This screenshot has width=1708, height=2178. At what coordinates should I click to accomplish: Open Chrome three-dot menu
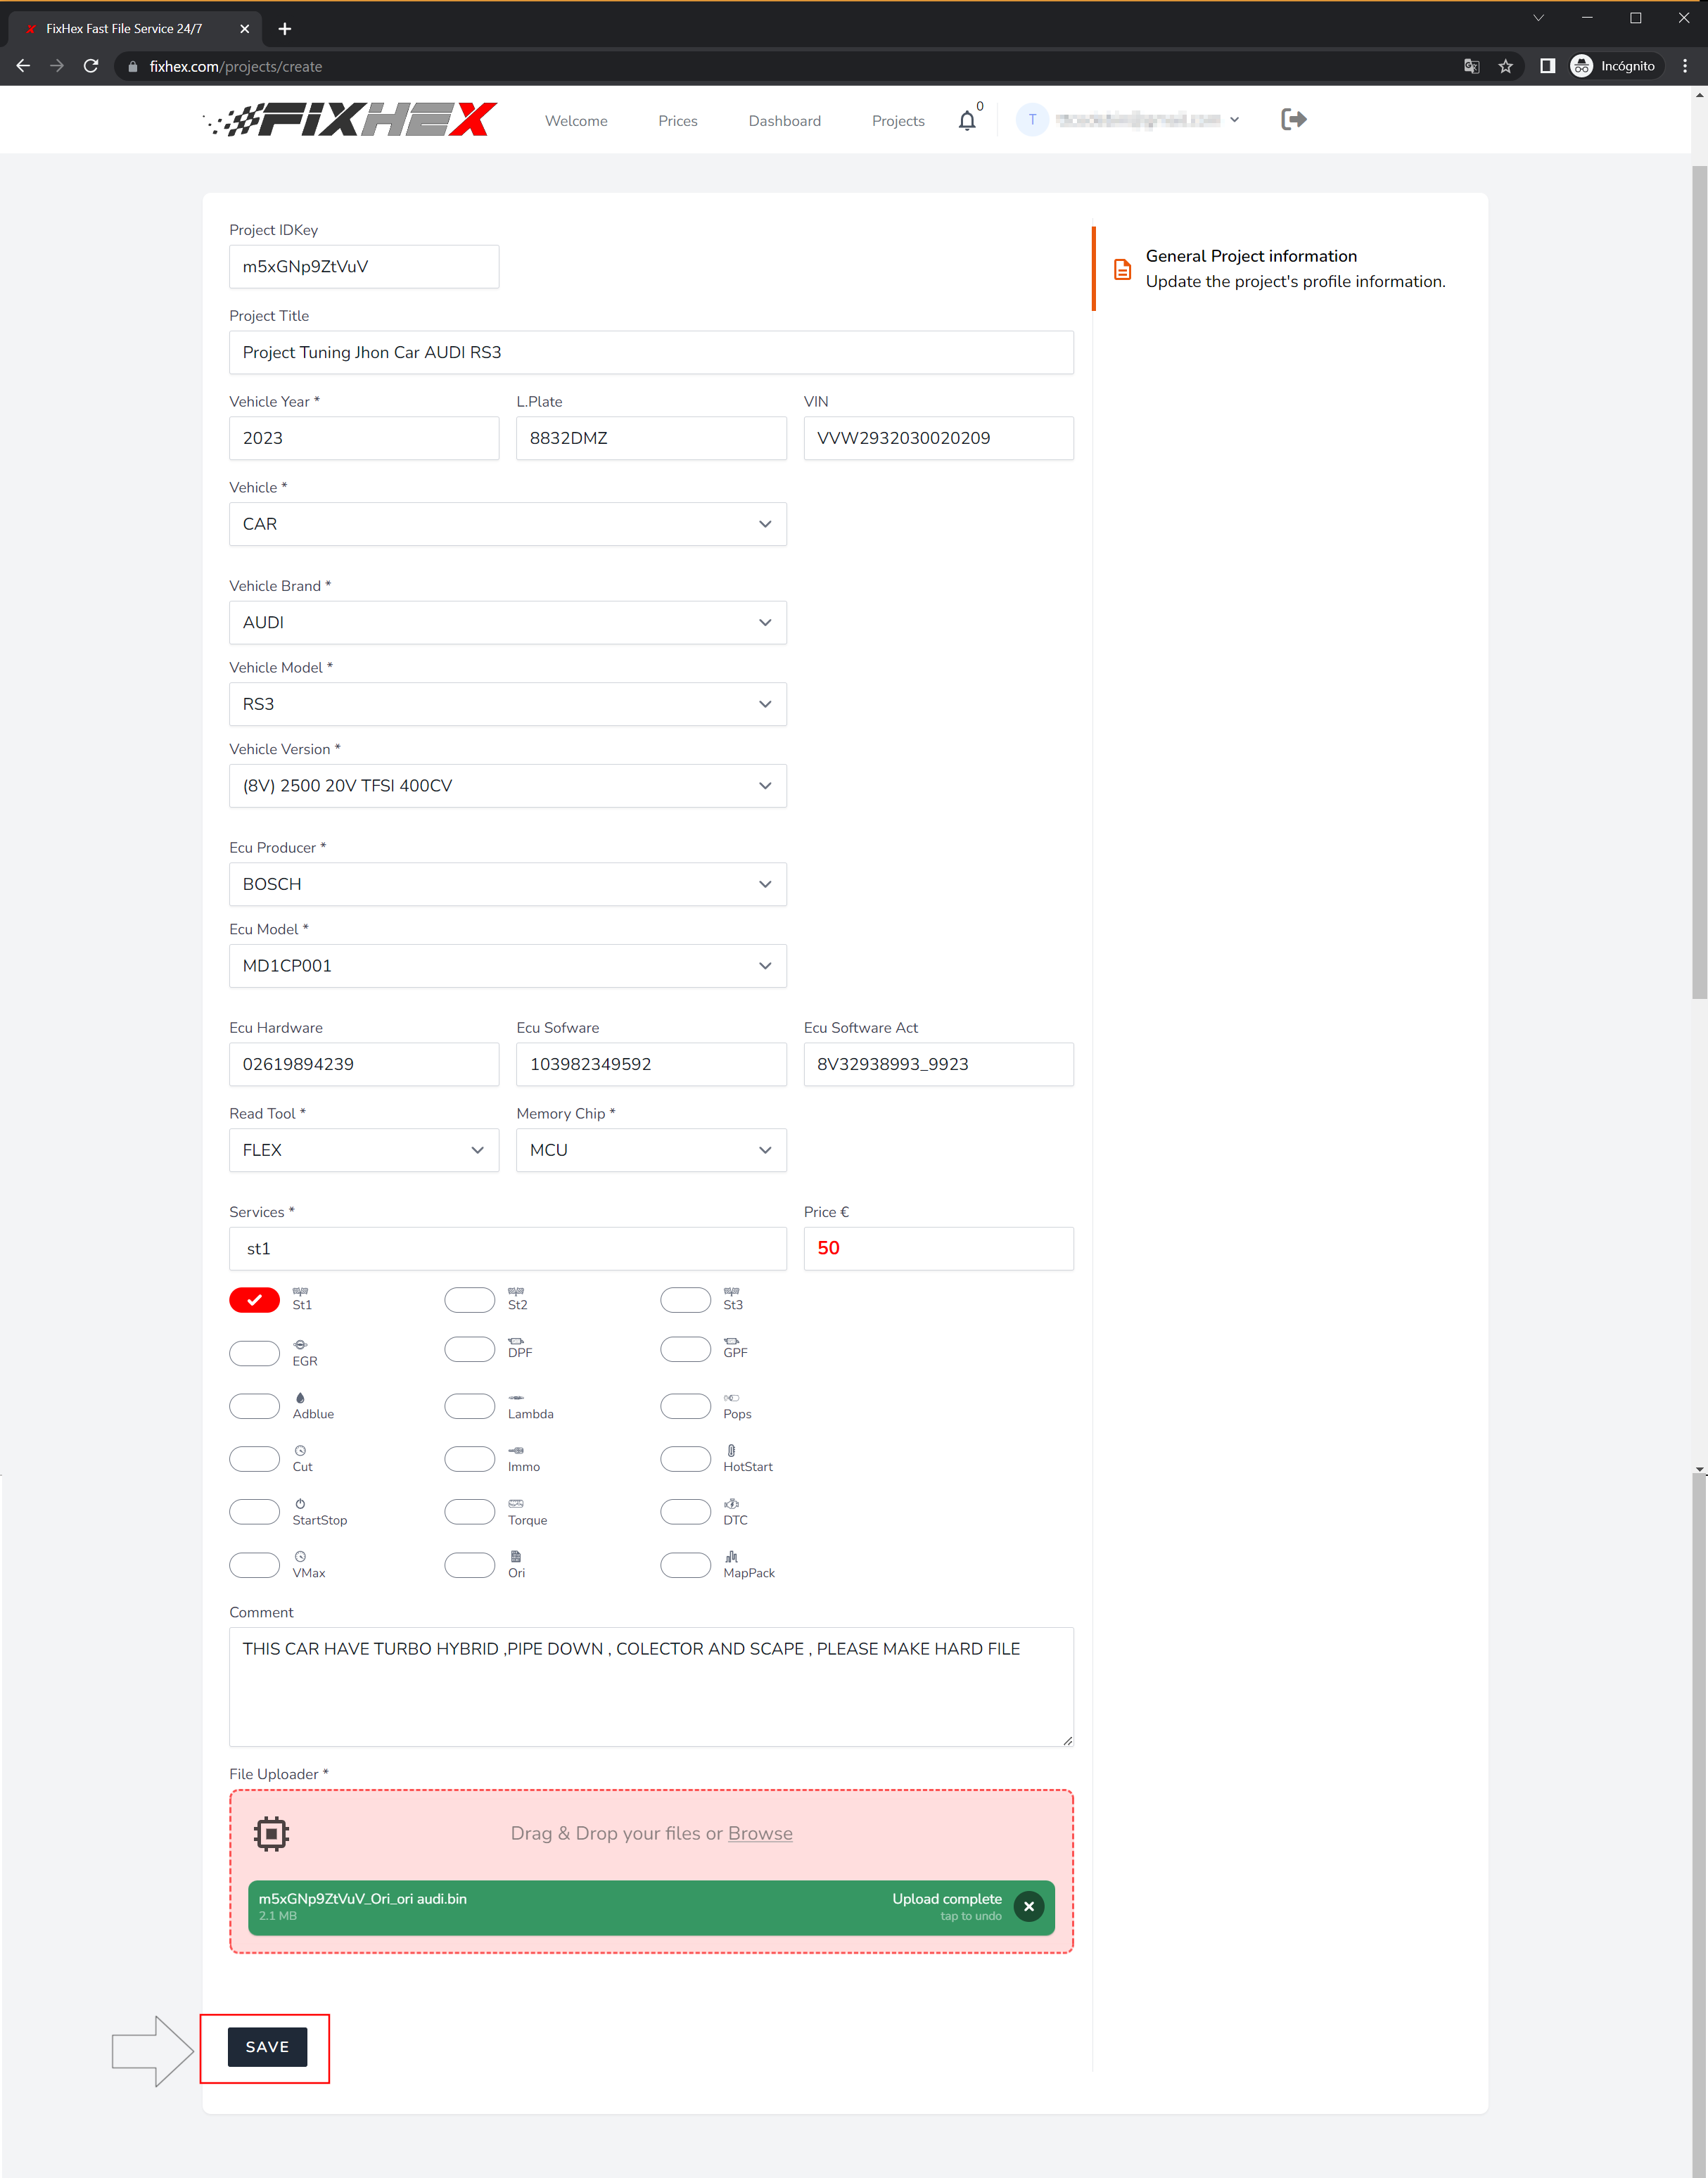1685,66
